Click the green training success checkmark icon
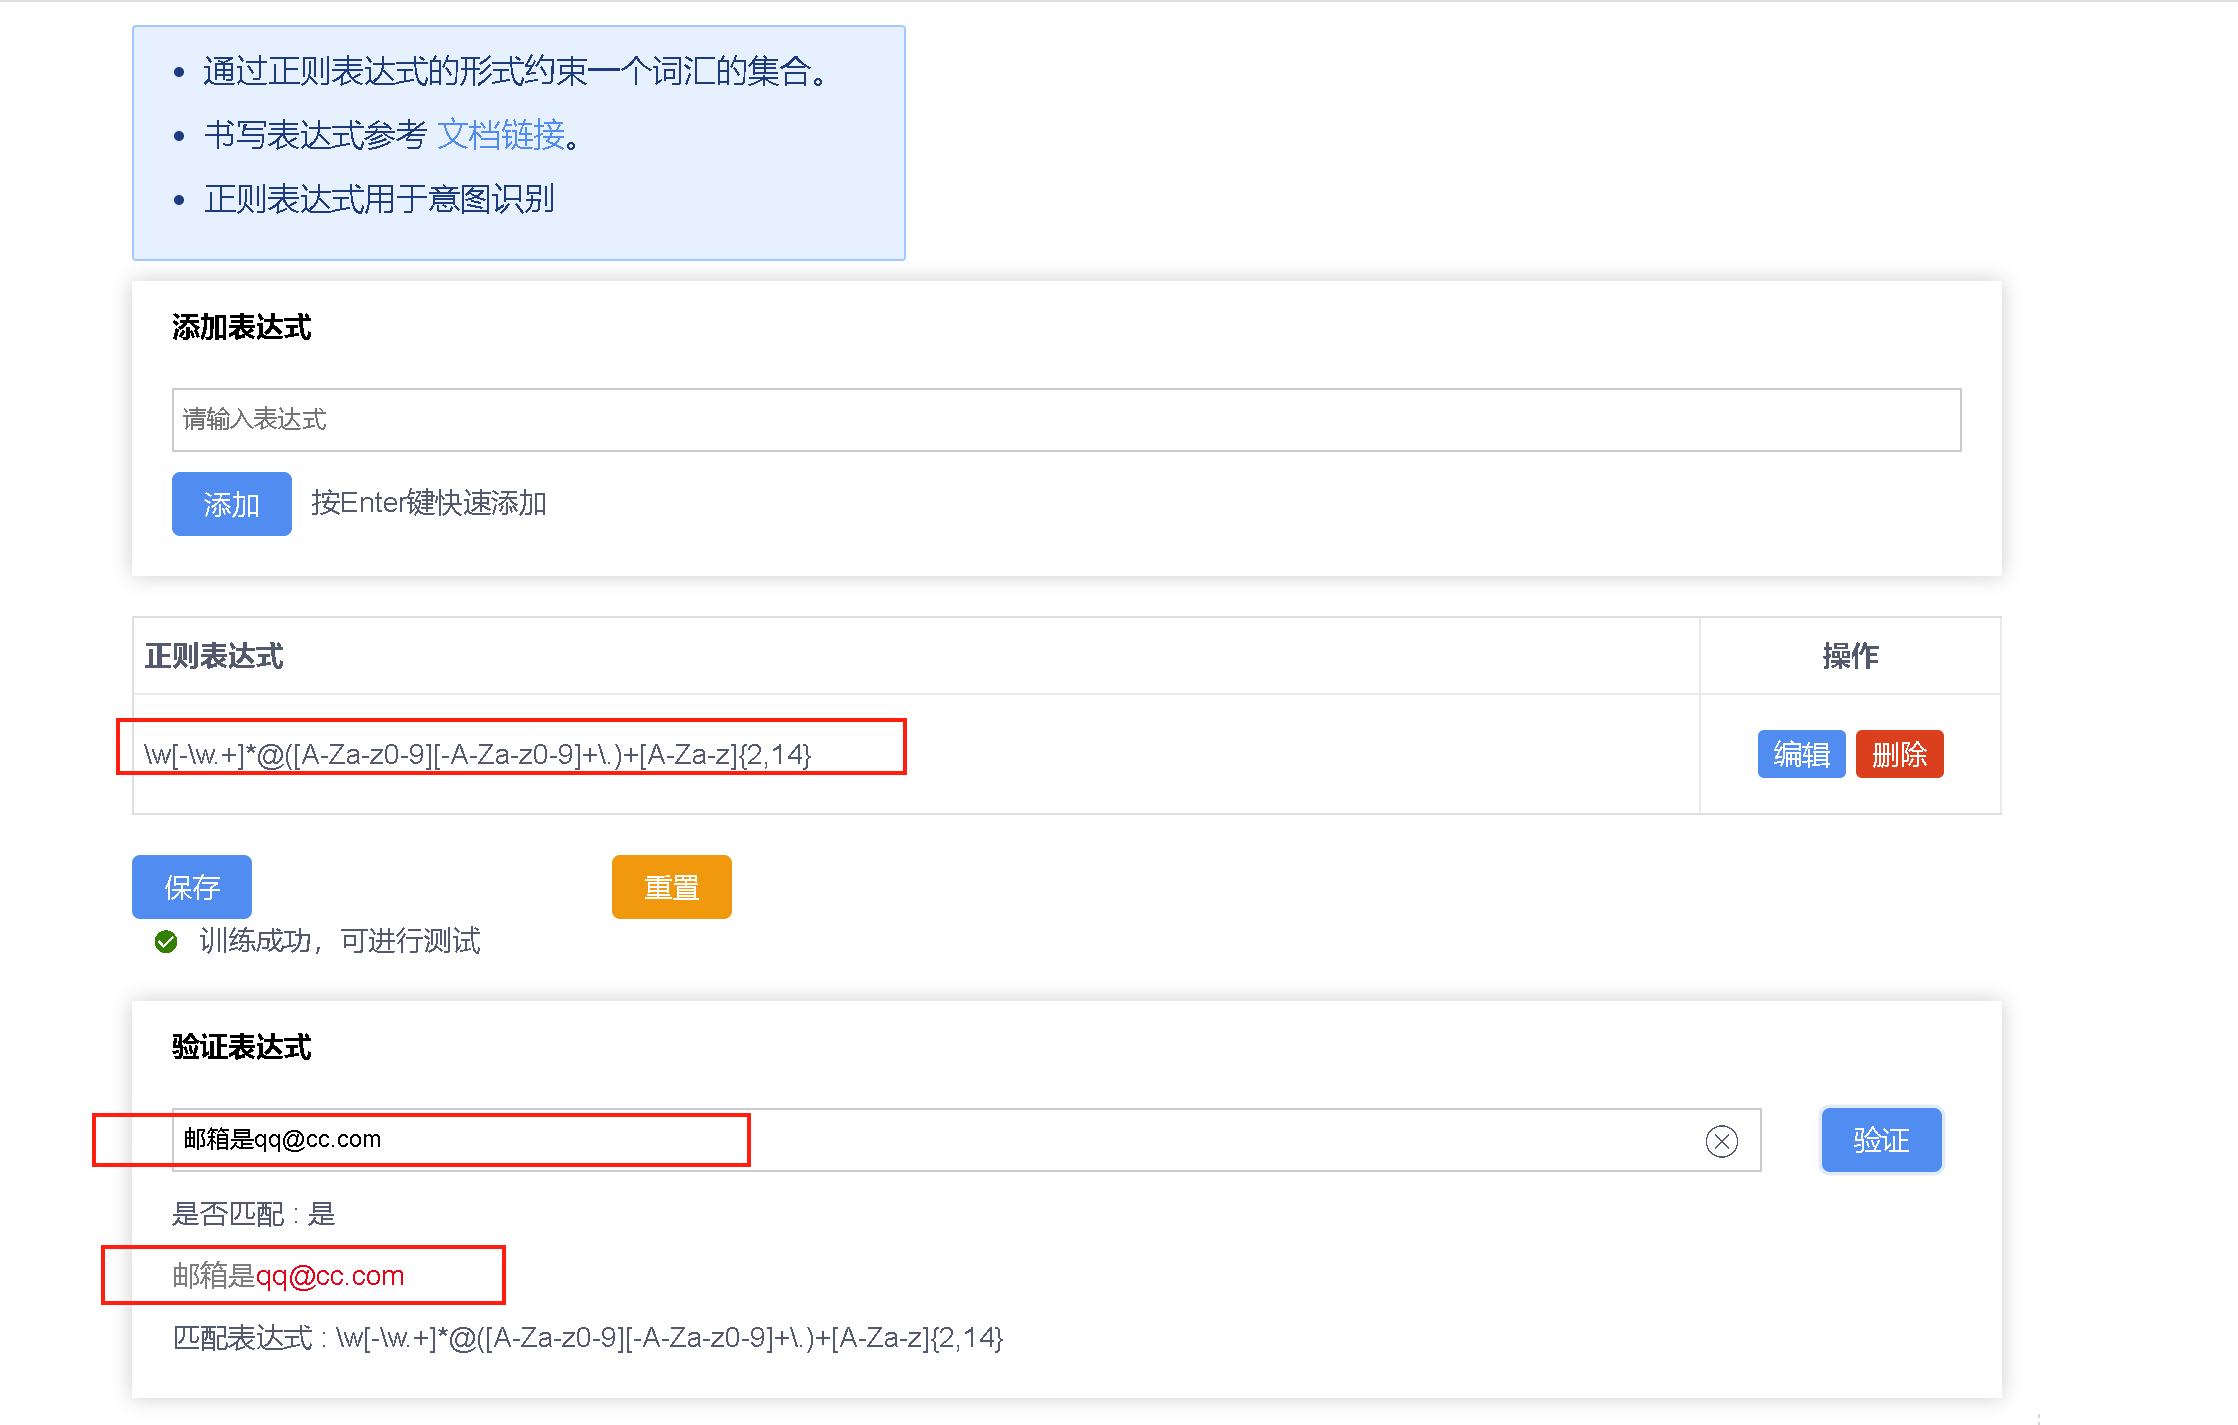The height and width of the screenshot is (1425, 2238). [x=166, y=941]
